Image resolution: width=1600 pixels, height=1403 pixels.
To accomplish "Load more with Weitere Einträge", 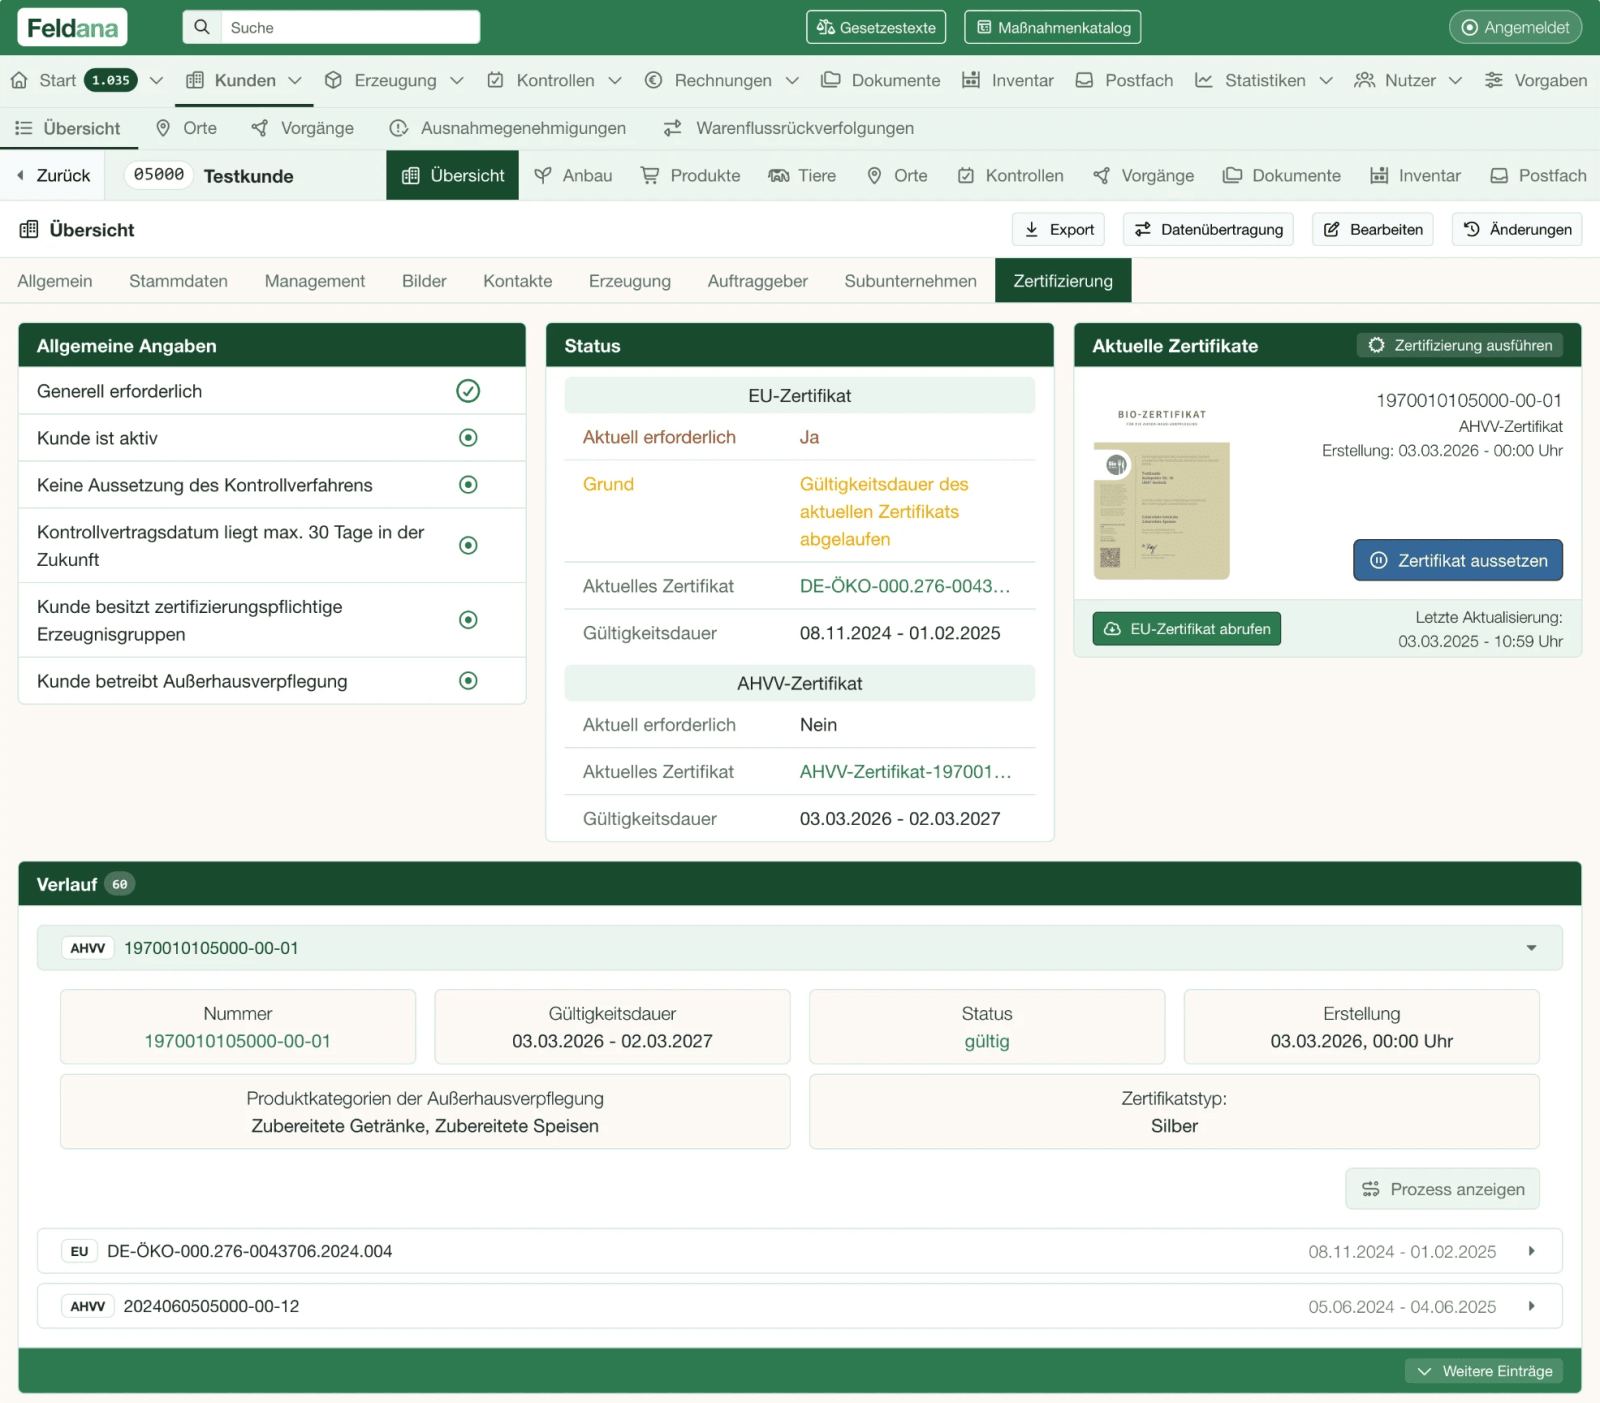I will coord(1485,1371).
